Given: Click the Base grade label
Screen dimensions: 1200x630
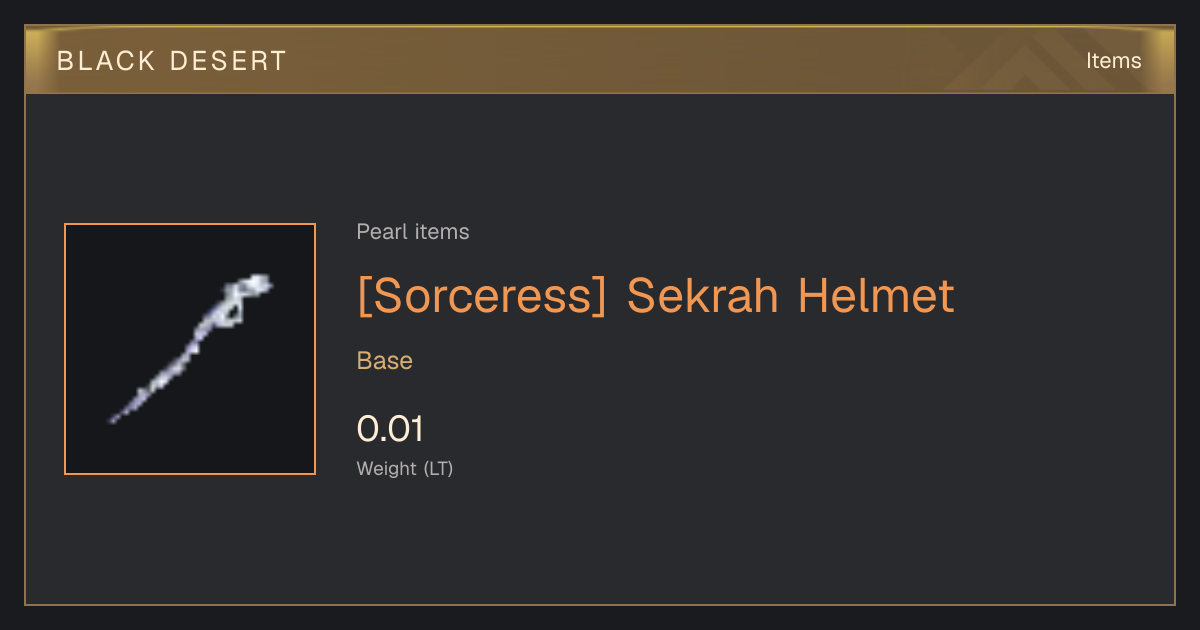Looking at the screenshot, I should coord(385,361).
